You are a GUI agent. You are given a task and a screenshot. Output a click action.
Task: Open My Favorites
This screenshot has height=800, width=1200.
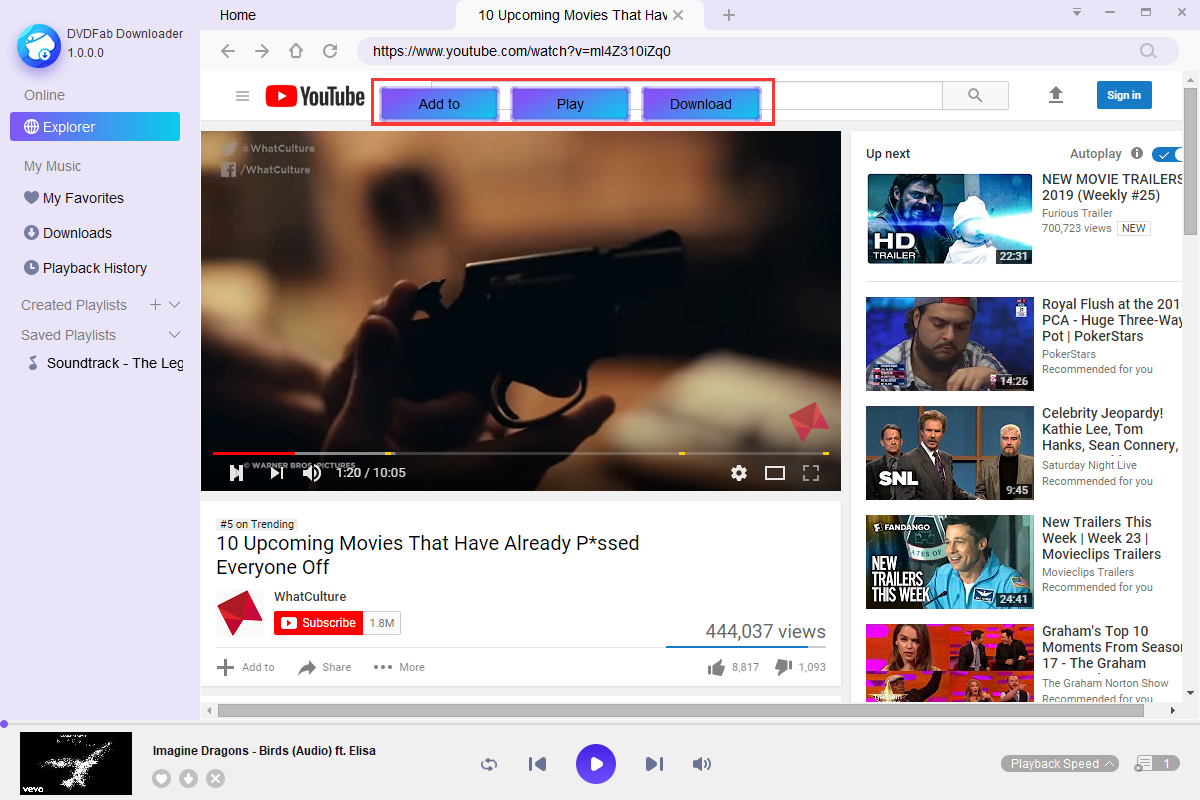pyautogui.click(x=84, y=198)
